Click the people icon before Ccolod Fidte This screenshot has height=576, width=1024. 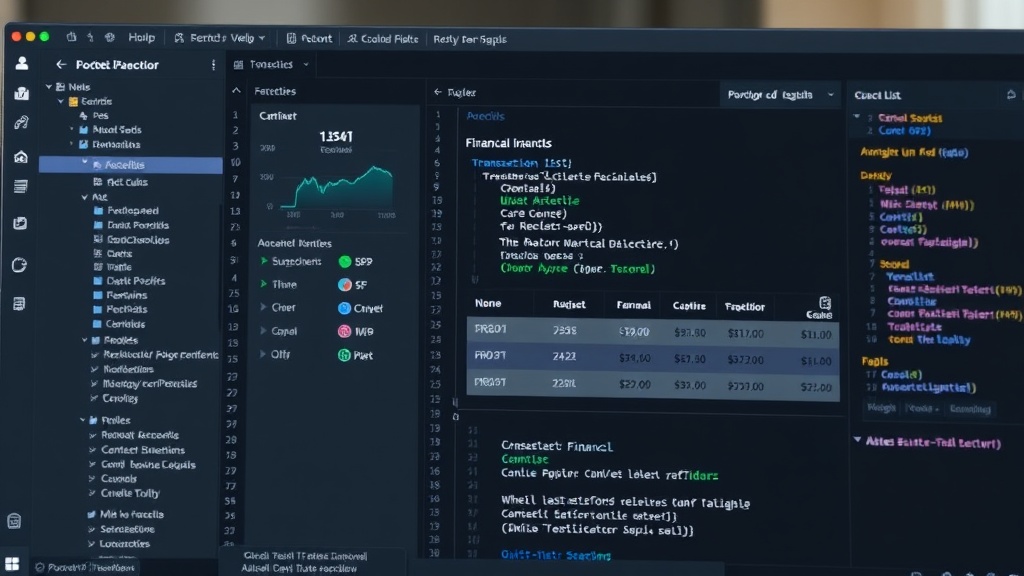pyautogui.click(x=353, y=39)
